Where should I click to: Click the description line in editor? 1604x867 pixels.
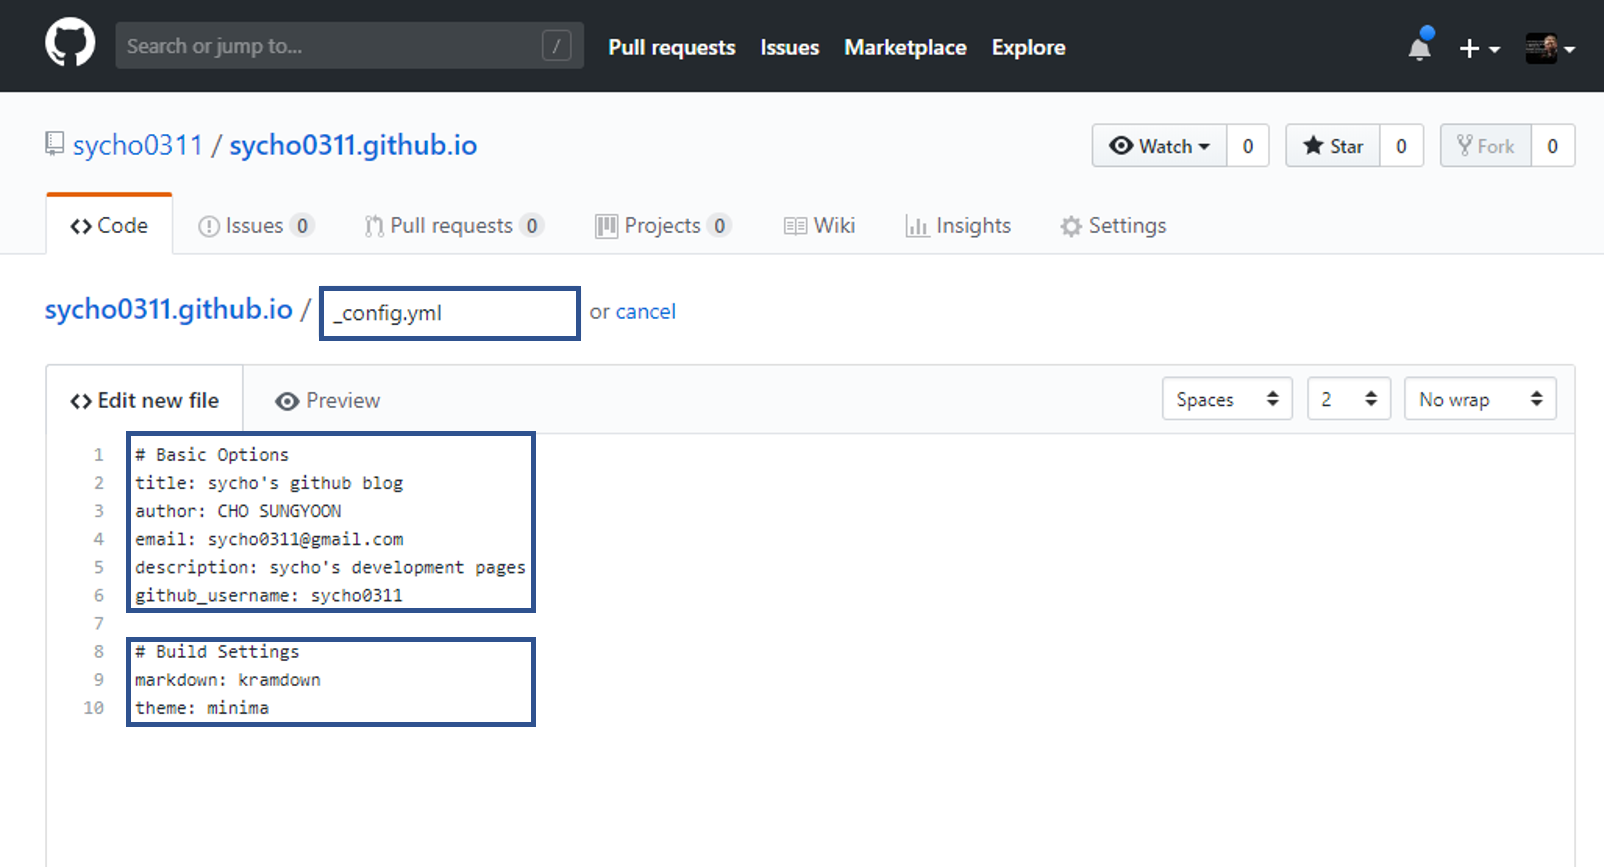(330, 567)
